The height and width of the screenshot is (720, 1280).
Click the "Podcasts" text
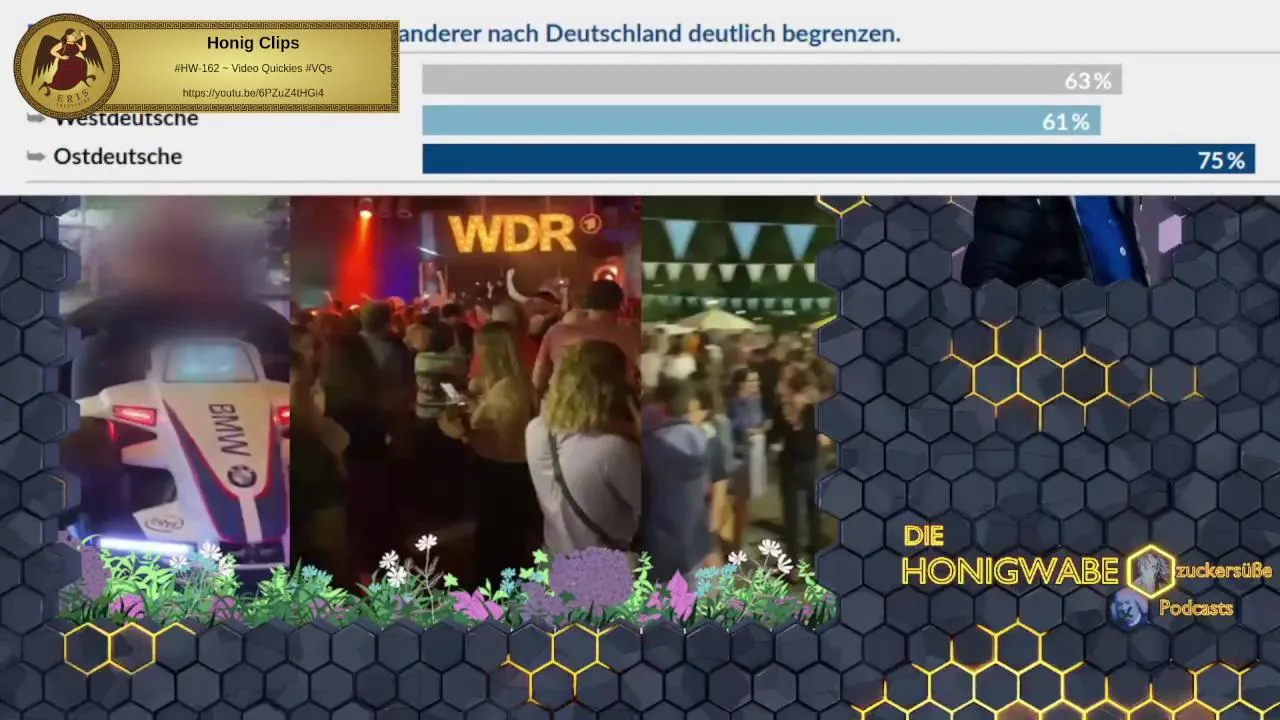[1196, 608]
